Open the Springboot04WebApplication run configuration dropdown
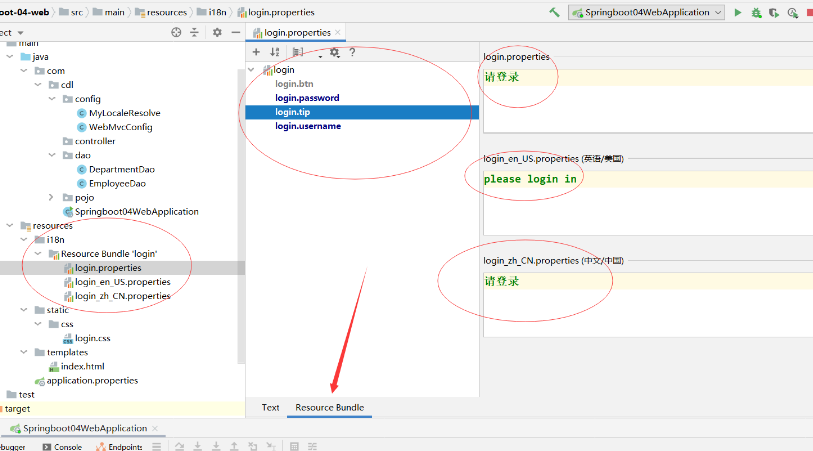The image size is (813, 451). [646, 12]
